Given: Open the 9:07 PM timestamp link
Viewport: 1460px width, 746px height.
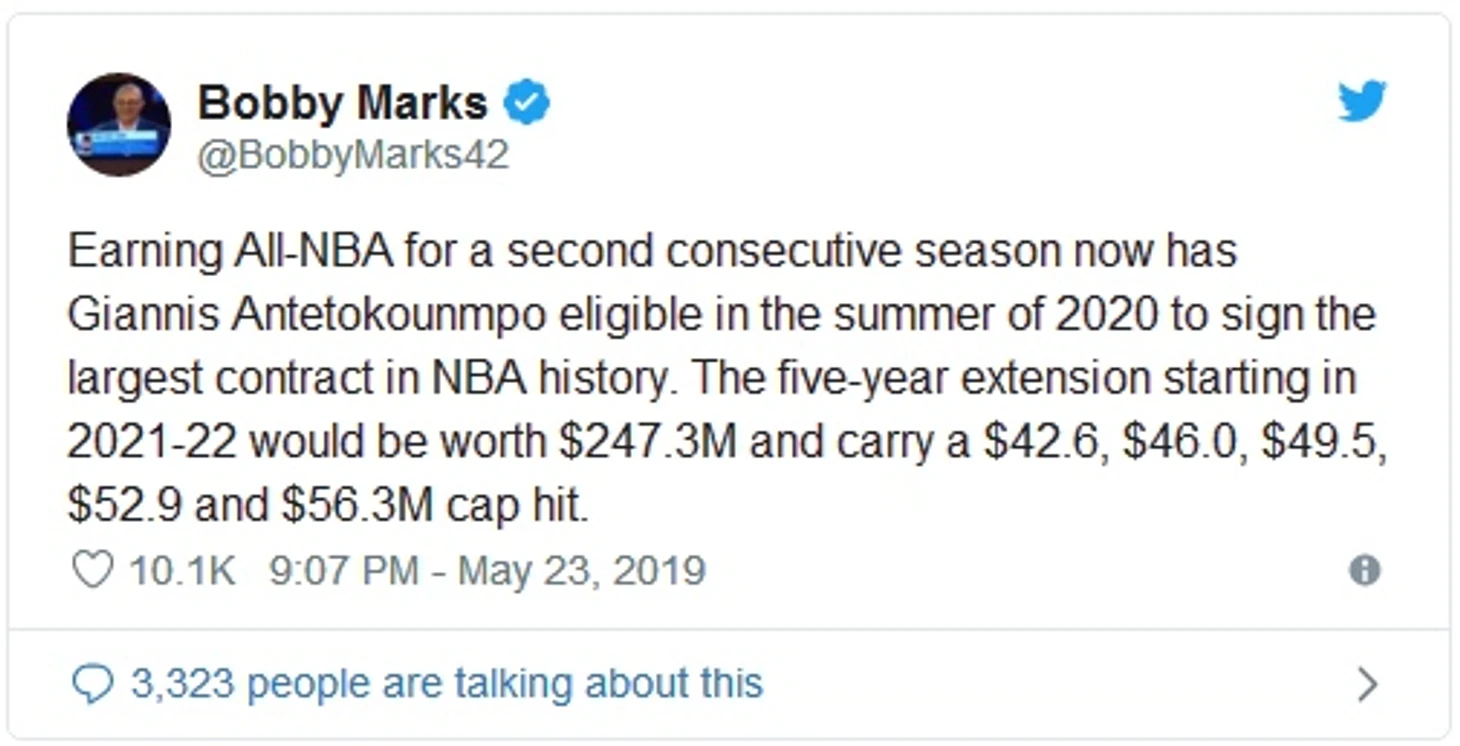Looking at the screenshot, I should tap(343, 571).
